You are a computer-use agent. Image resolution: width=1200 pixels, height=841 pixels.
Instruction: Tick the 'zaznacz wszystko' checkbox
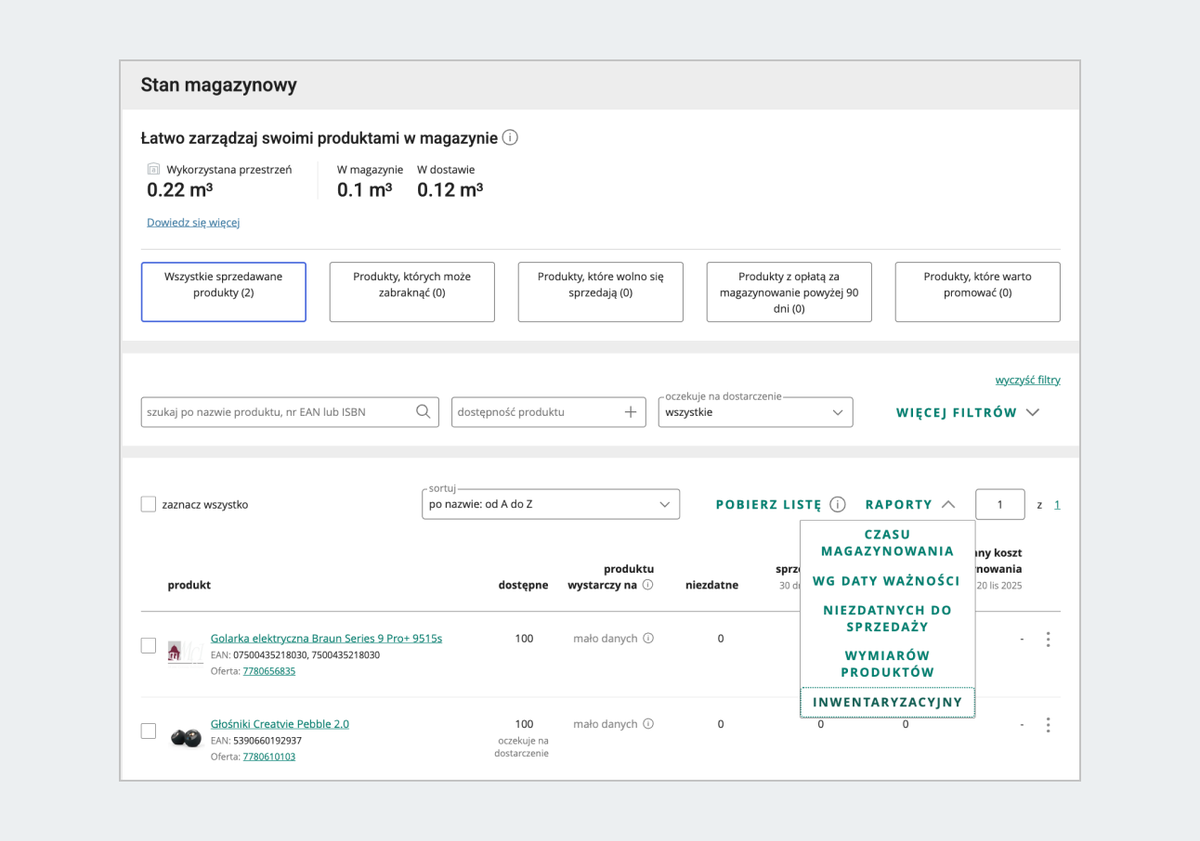[x=148, y=505]
